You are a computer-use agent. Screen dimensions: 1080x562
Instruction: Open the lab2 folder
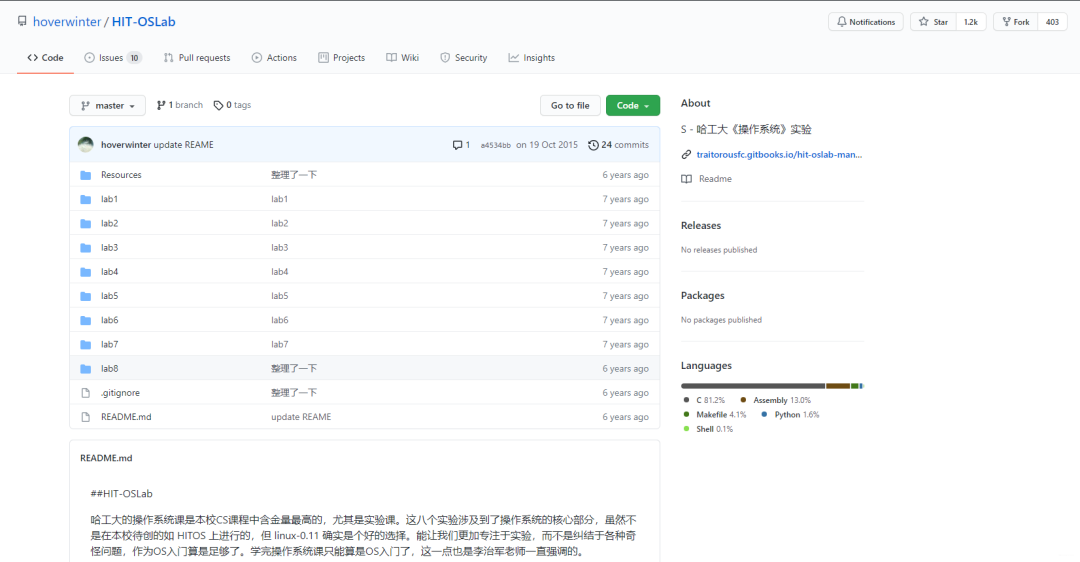point(110,223)
